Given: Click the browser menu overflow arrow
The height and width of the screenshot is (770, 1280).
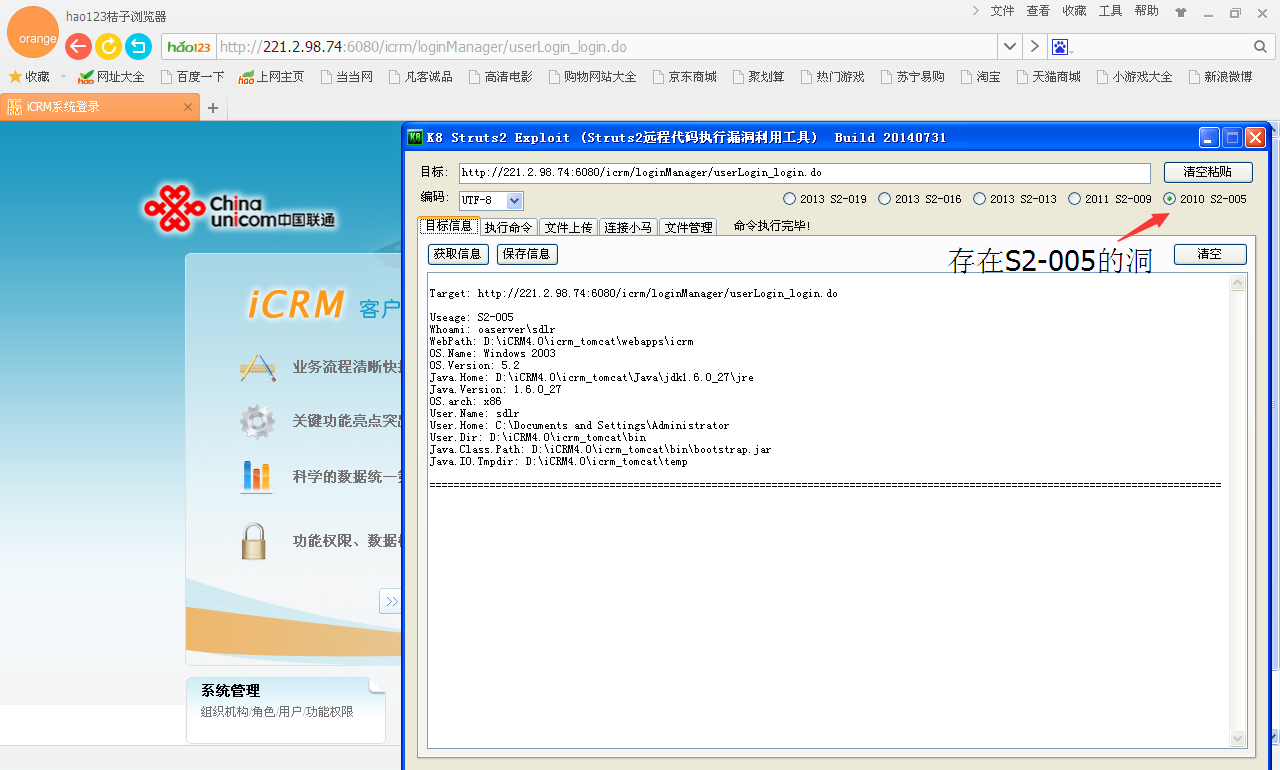Looking at the screenshot, I should click(x=976, y=11).
